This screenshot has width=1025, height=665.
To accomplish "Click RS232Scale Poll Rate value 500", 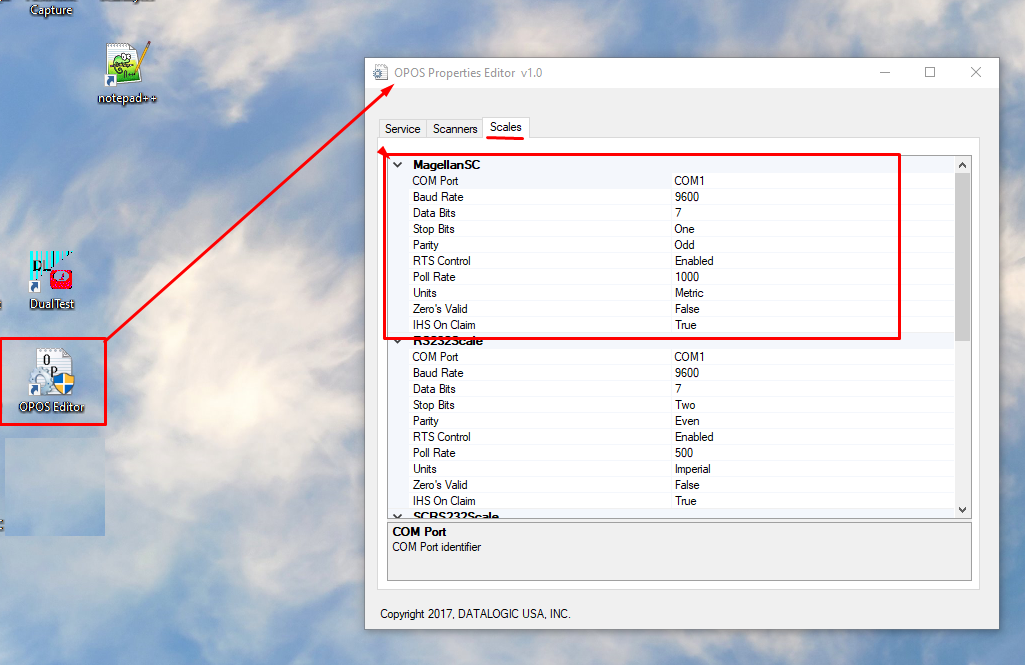I will [684, 453].
